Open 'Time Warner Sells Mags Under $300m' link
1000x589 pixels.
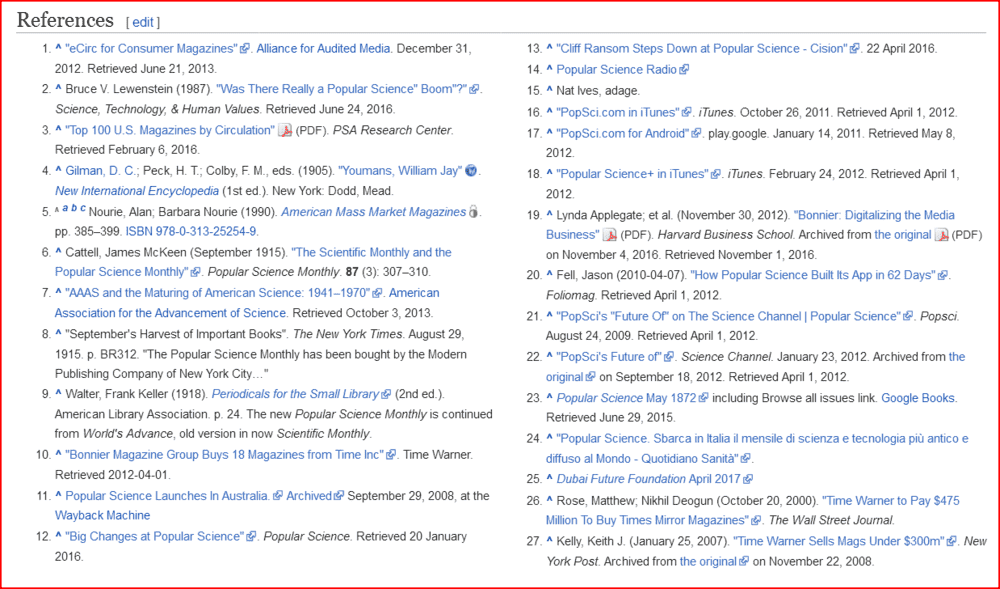tap(838, 541)
